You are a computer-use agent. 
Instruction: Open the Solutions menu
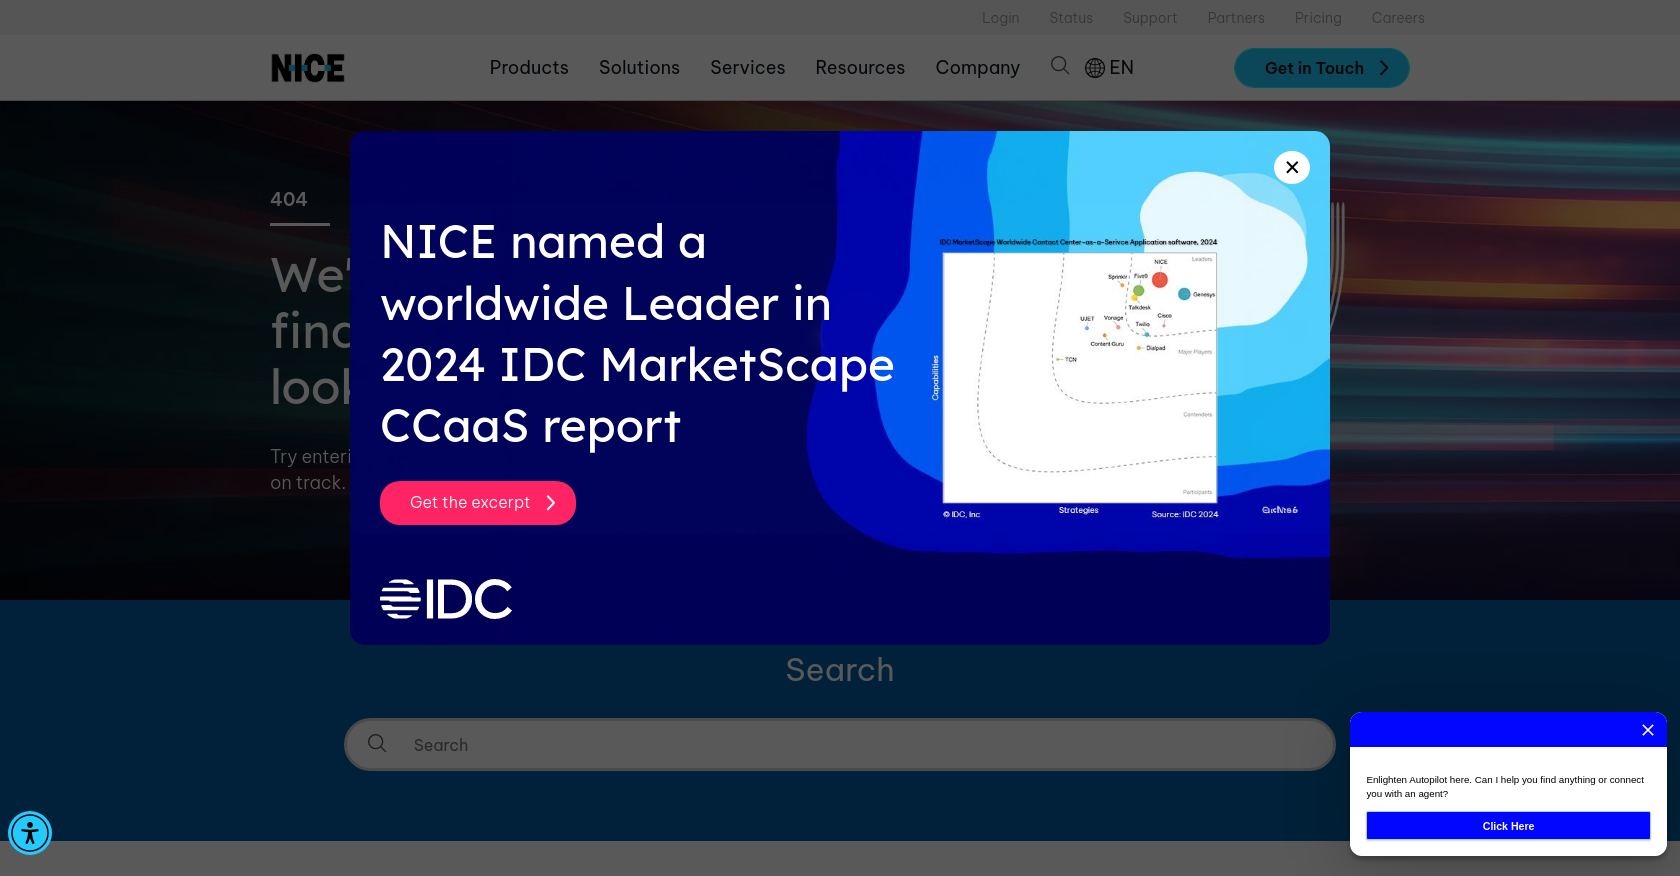[639, 68]
